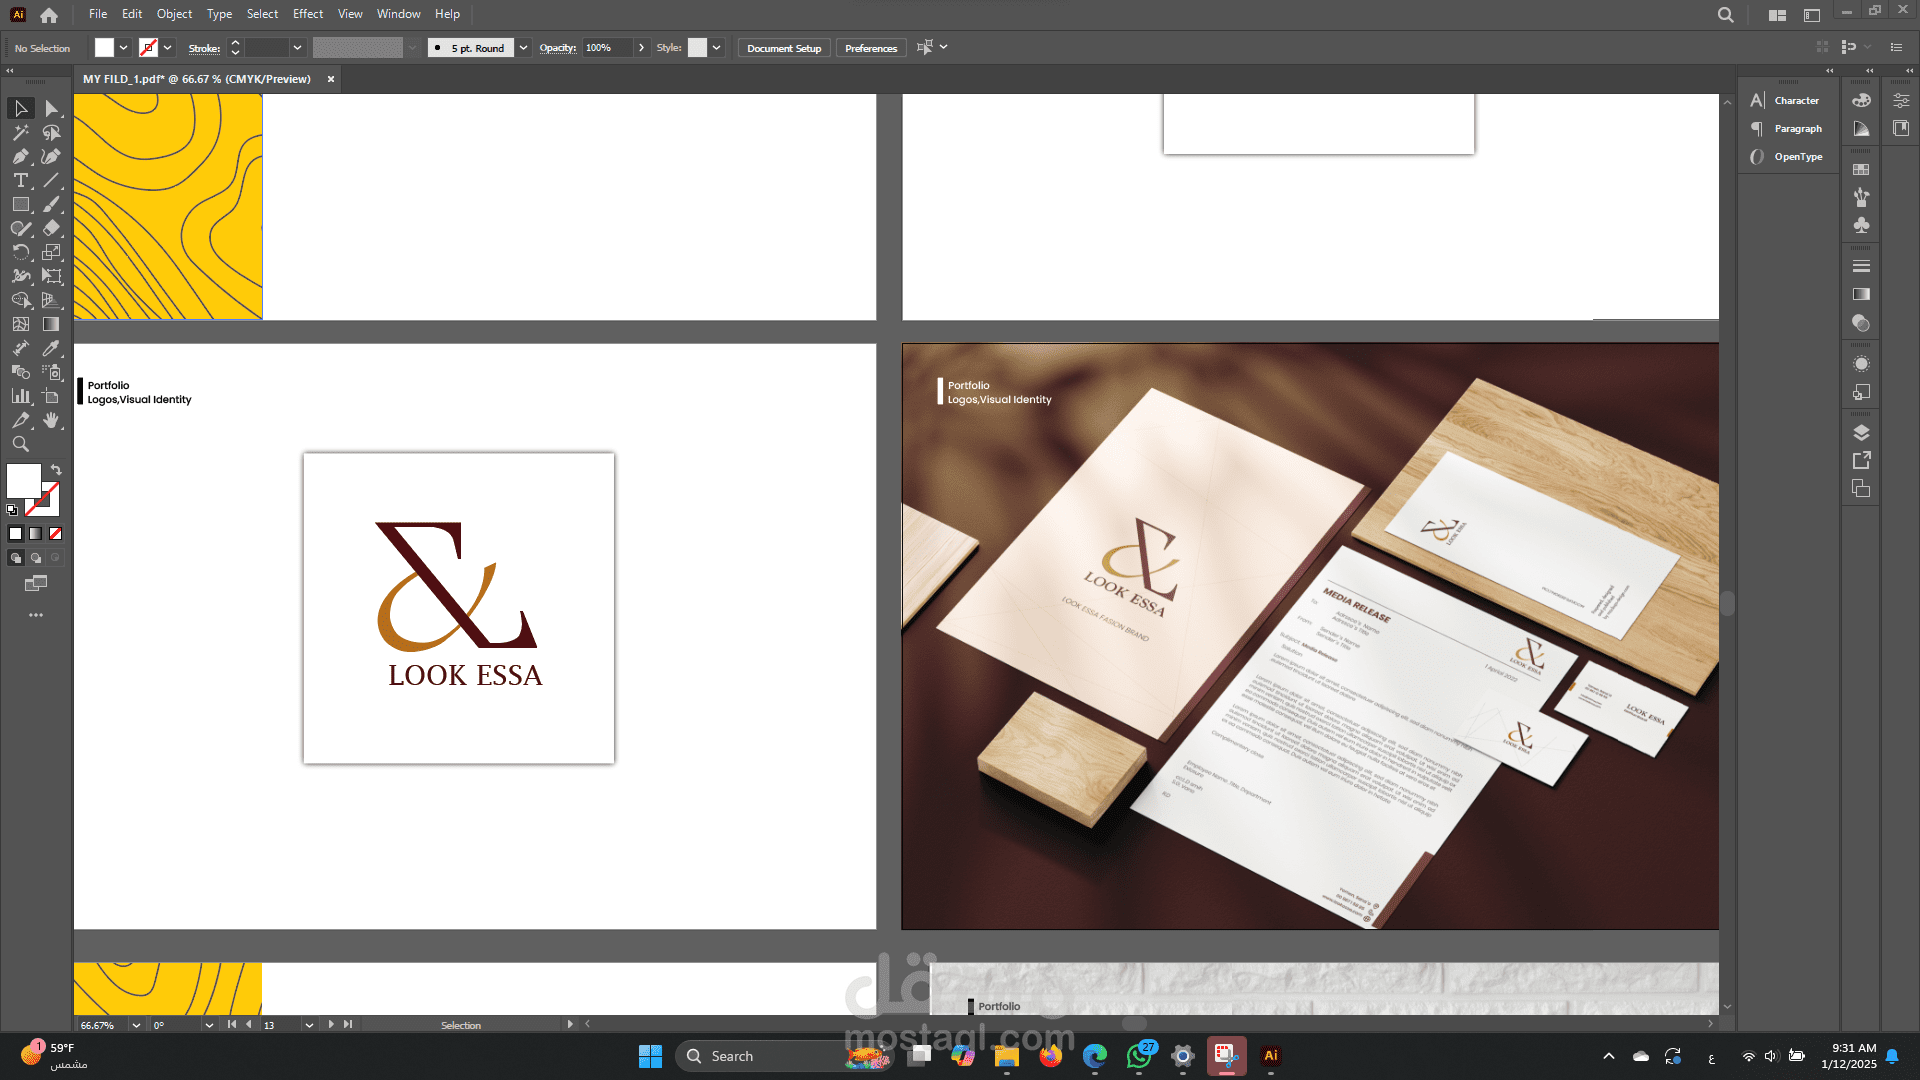The height and width of the screenshot is (1080, 1920).
Task: Open the zoom level dropdown
Action: 136,1025
